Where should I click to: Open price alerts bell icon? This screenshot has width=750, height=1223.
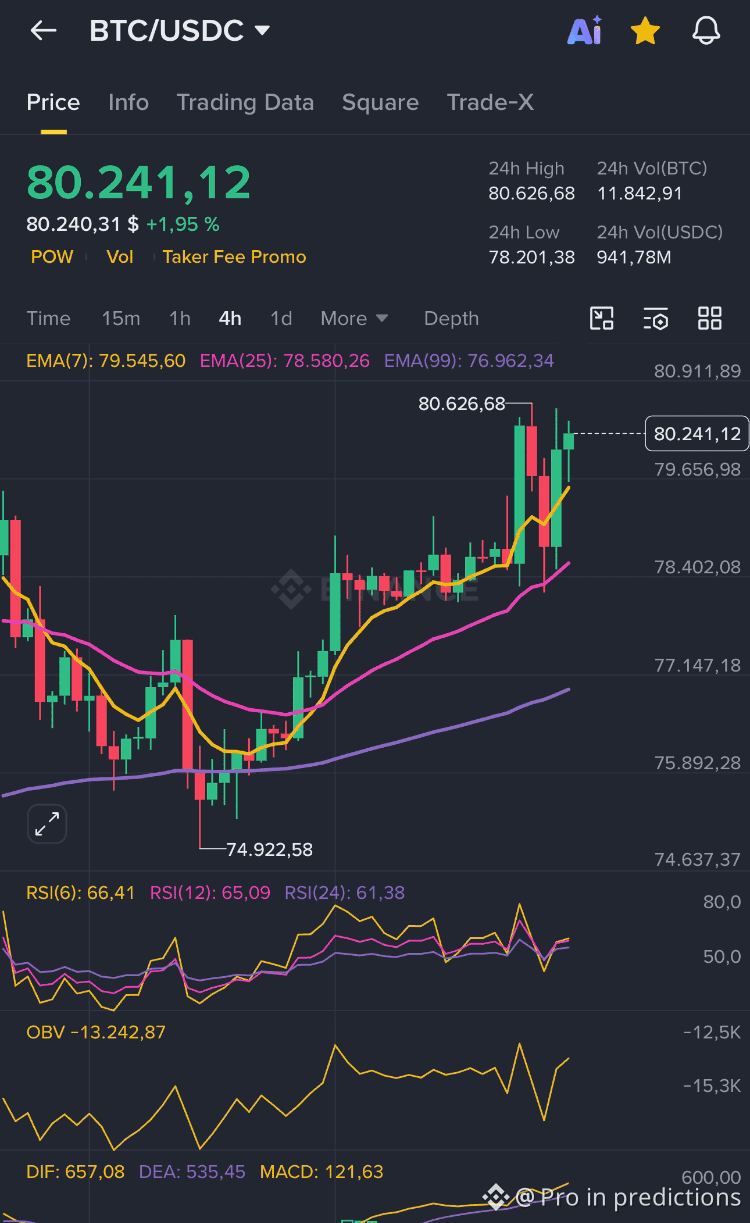[706, 31]
